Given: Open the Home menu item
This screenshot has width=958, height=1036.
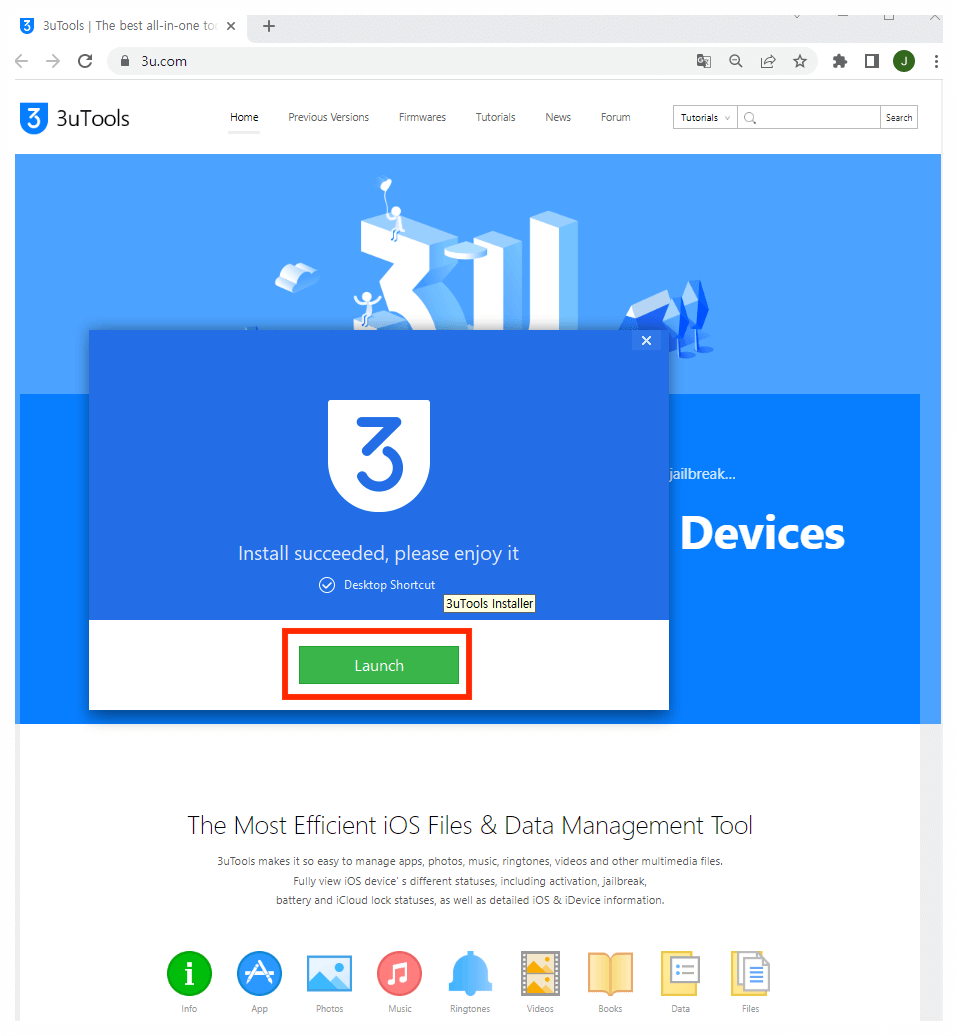Looking at the screenshot, I should (244, 117).
